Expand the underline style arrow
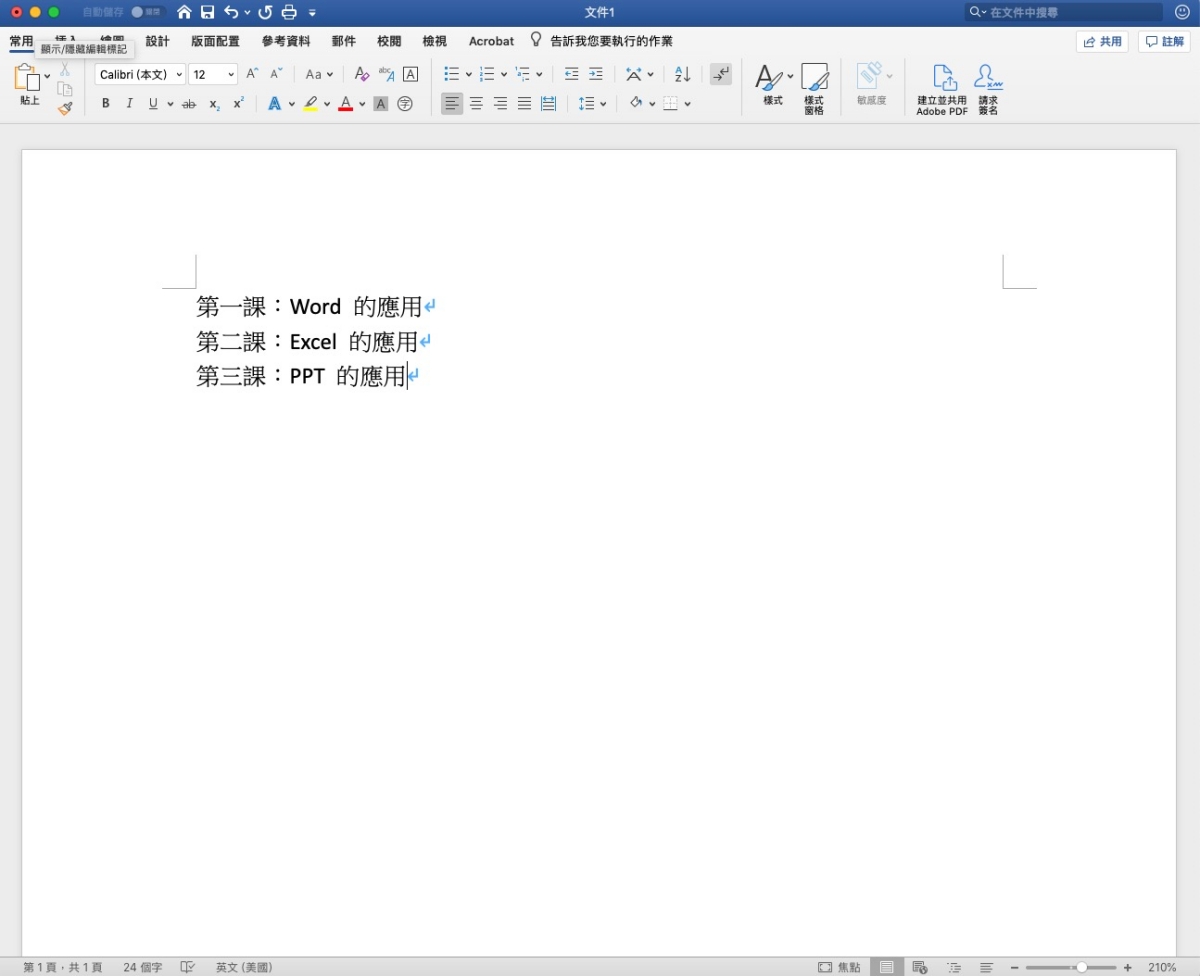The width and height of the screenshot is (1200, 976). coord(171,104)
